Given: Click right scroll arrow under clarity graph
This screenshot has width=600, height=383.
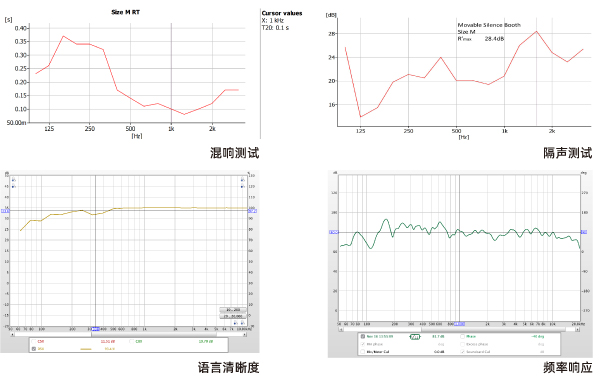Looking at the screenshot, I should 244,334.
